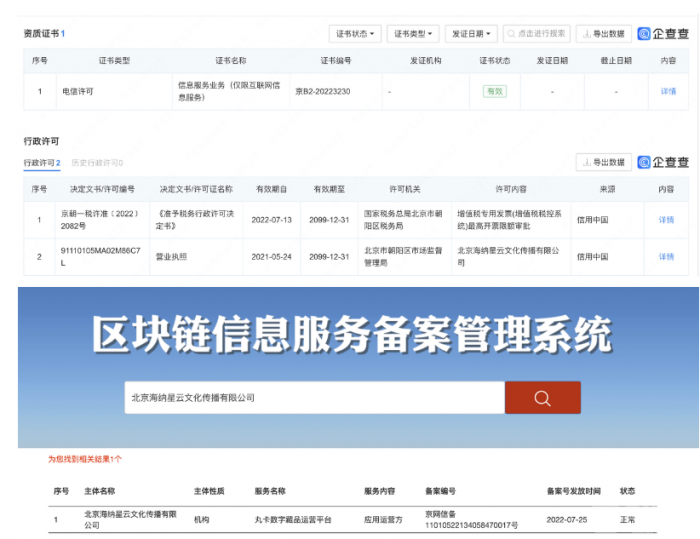The image size is (700, 539).
Task: Click the 截止日期 column header
Action: tap(616, 61)
